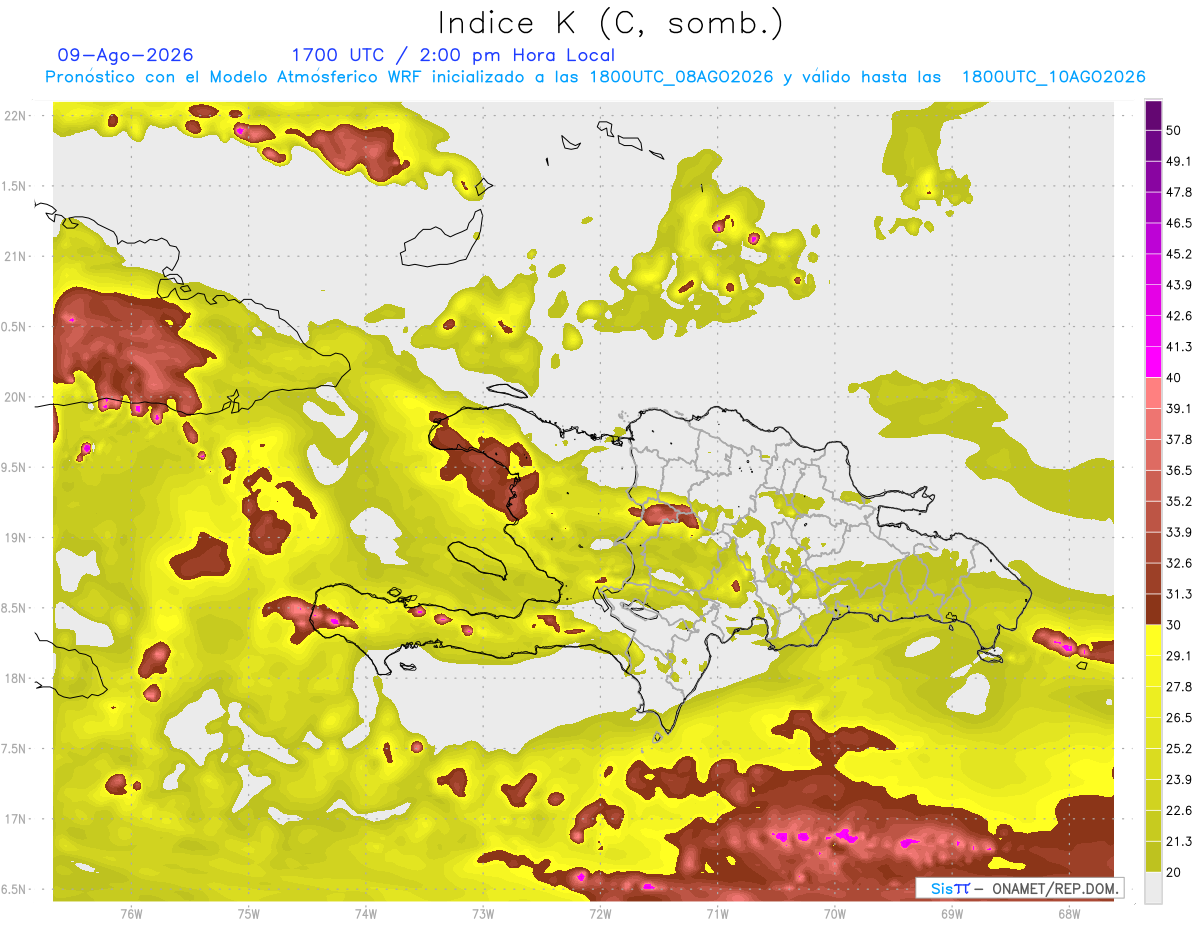
Task: Click the "47.8" color scale label
Action: point(1179,192)
